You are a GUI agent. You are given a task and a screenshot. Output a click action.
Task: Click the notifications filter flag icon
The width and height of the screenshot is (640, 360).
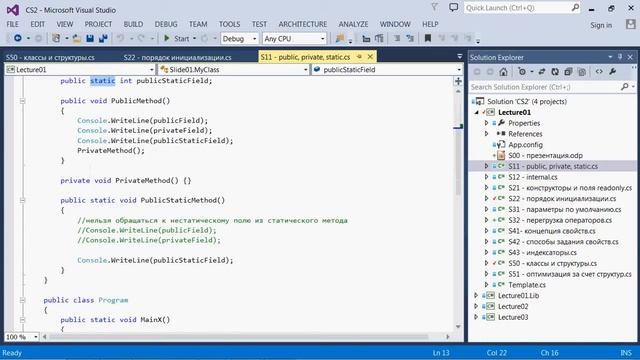[435, 7]
